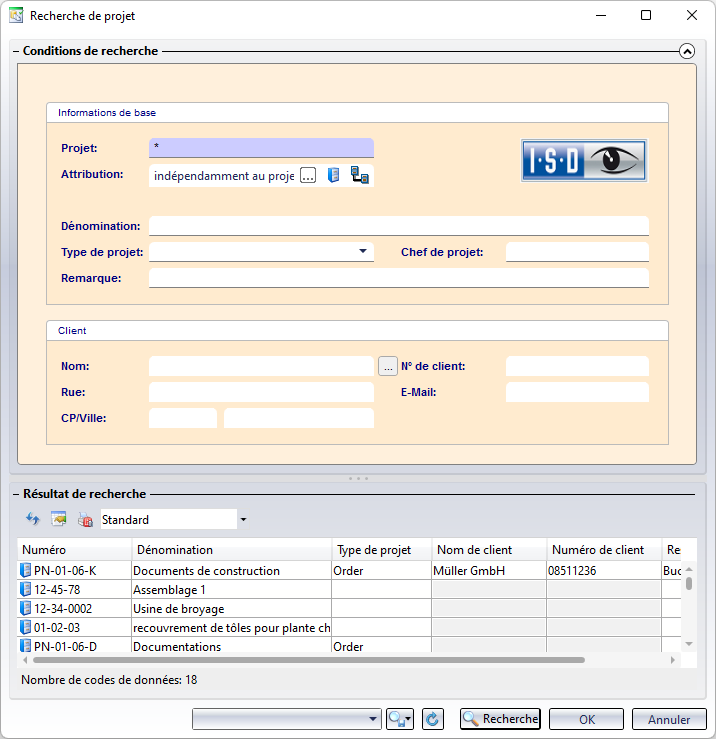Screen dimensions: 716x739
Task: Click the blue project book icon beside Attribution
Action: [334, 175]
